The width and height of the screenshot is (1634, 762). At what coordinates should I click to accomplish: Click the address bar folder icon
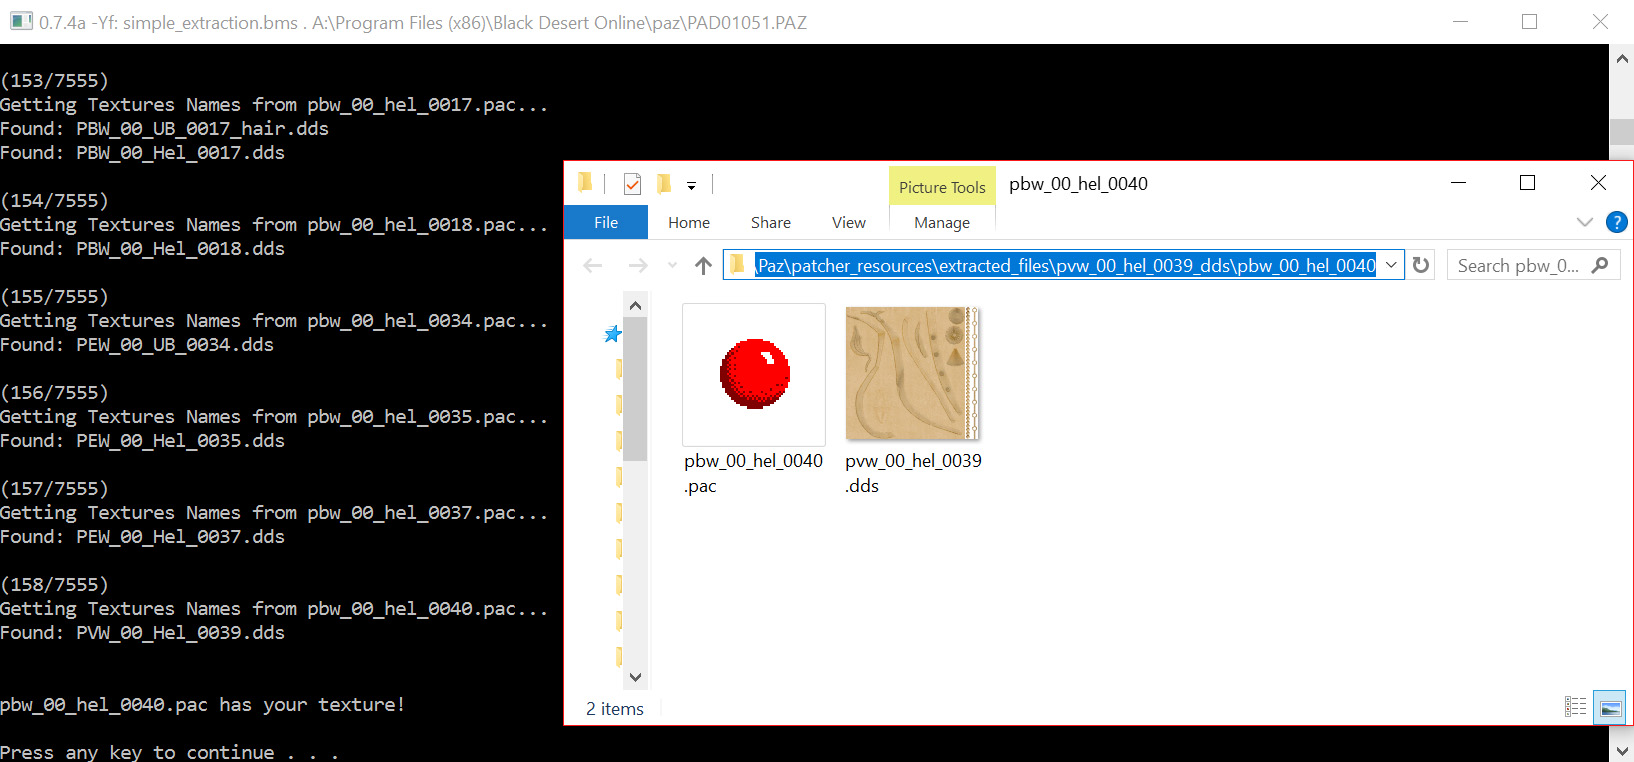[738, 264]
